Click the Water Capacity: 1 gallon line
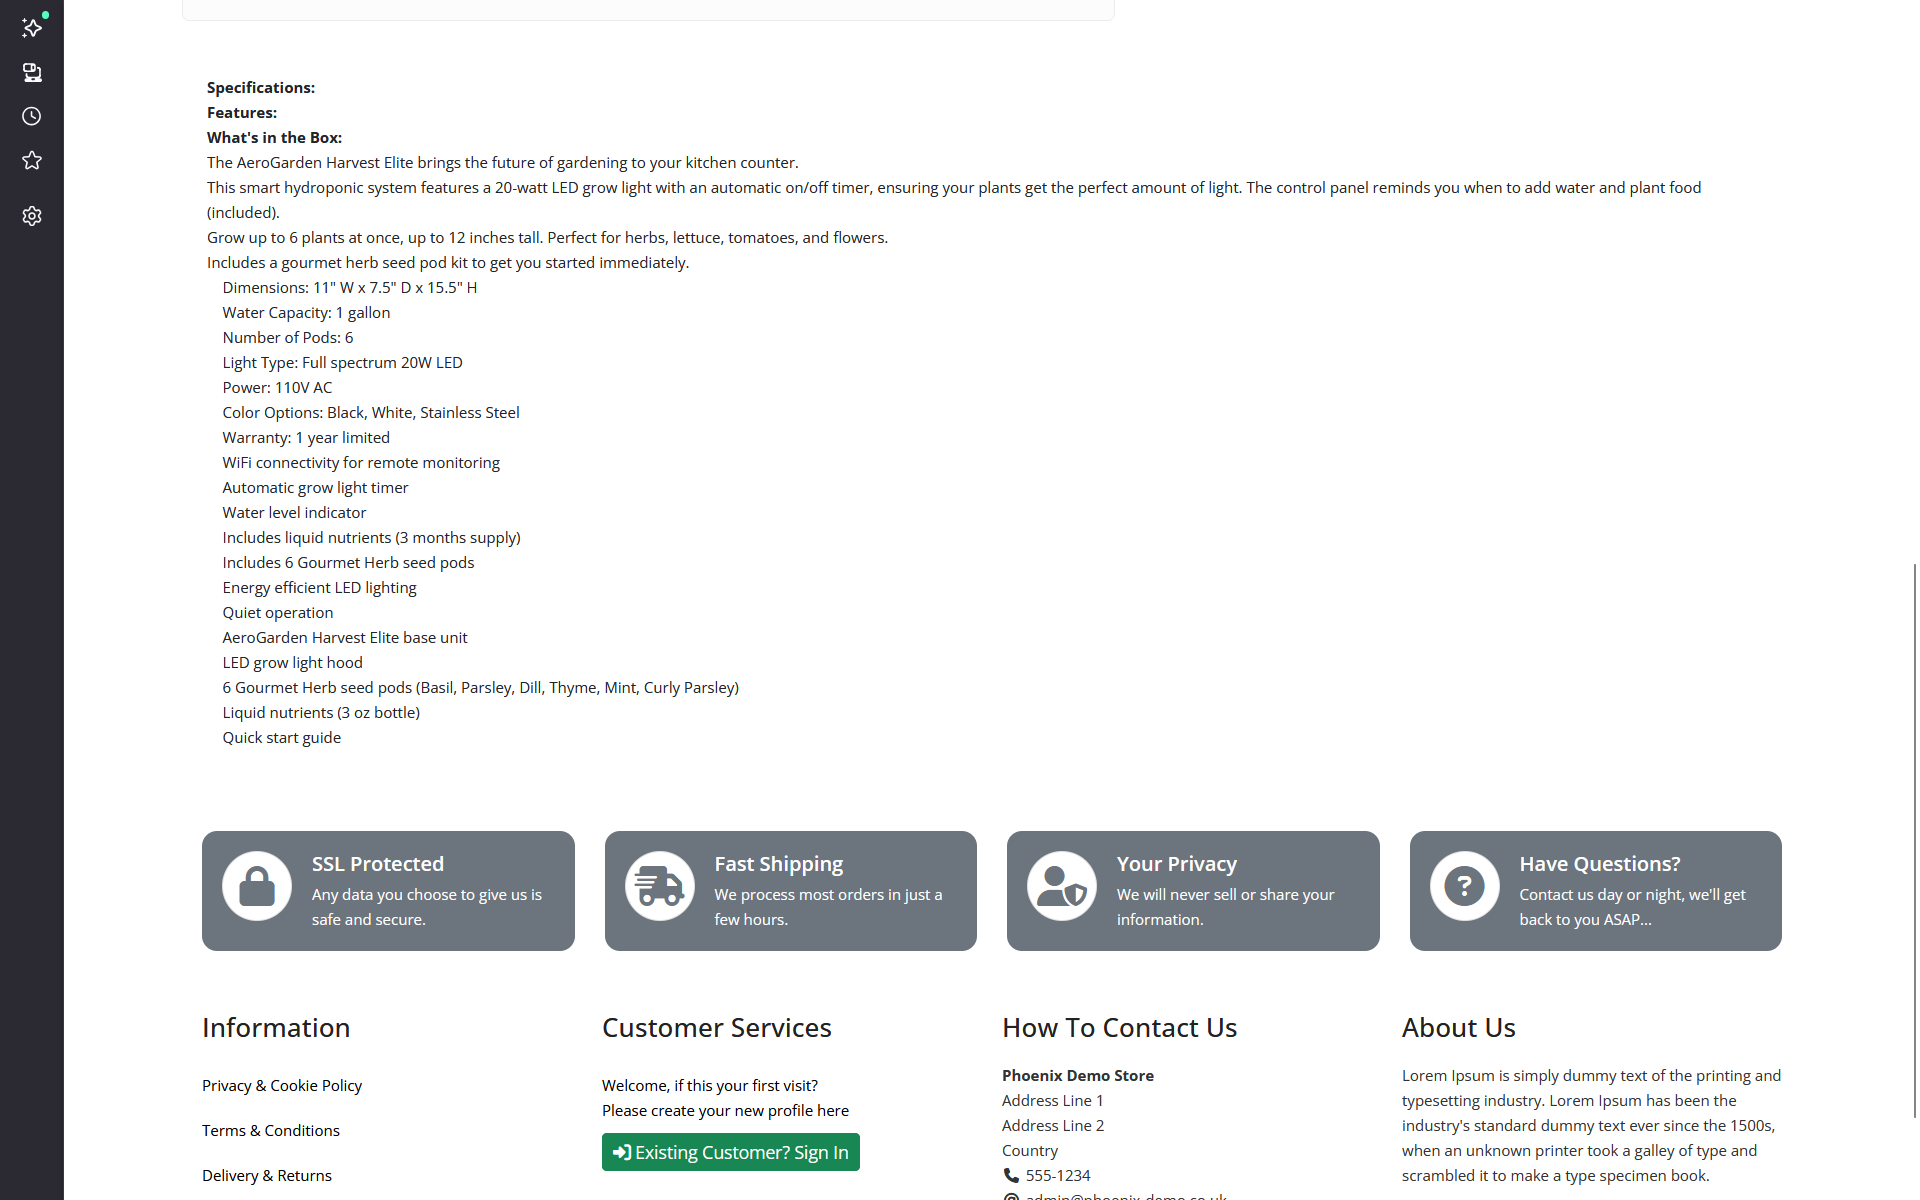The width and height of the screenshot is (1920, 1200). [306, 313]
